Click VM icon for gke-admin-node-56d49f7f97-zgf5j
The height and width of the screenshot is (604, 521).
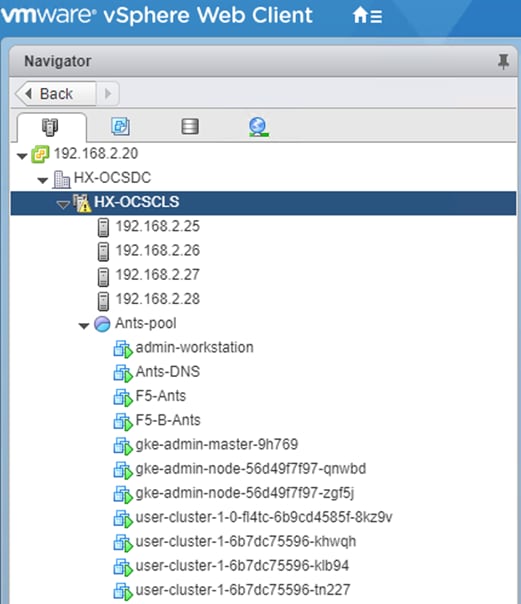click(x=123, y=495)
